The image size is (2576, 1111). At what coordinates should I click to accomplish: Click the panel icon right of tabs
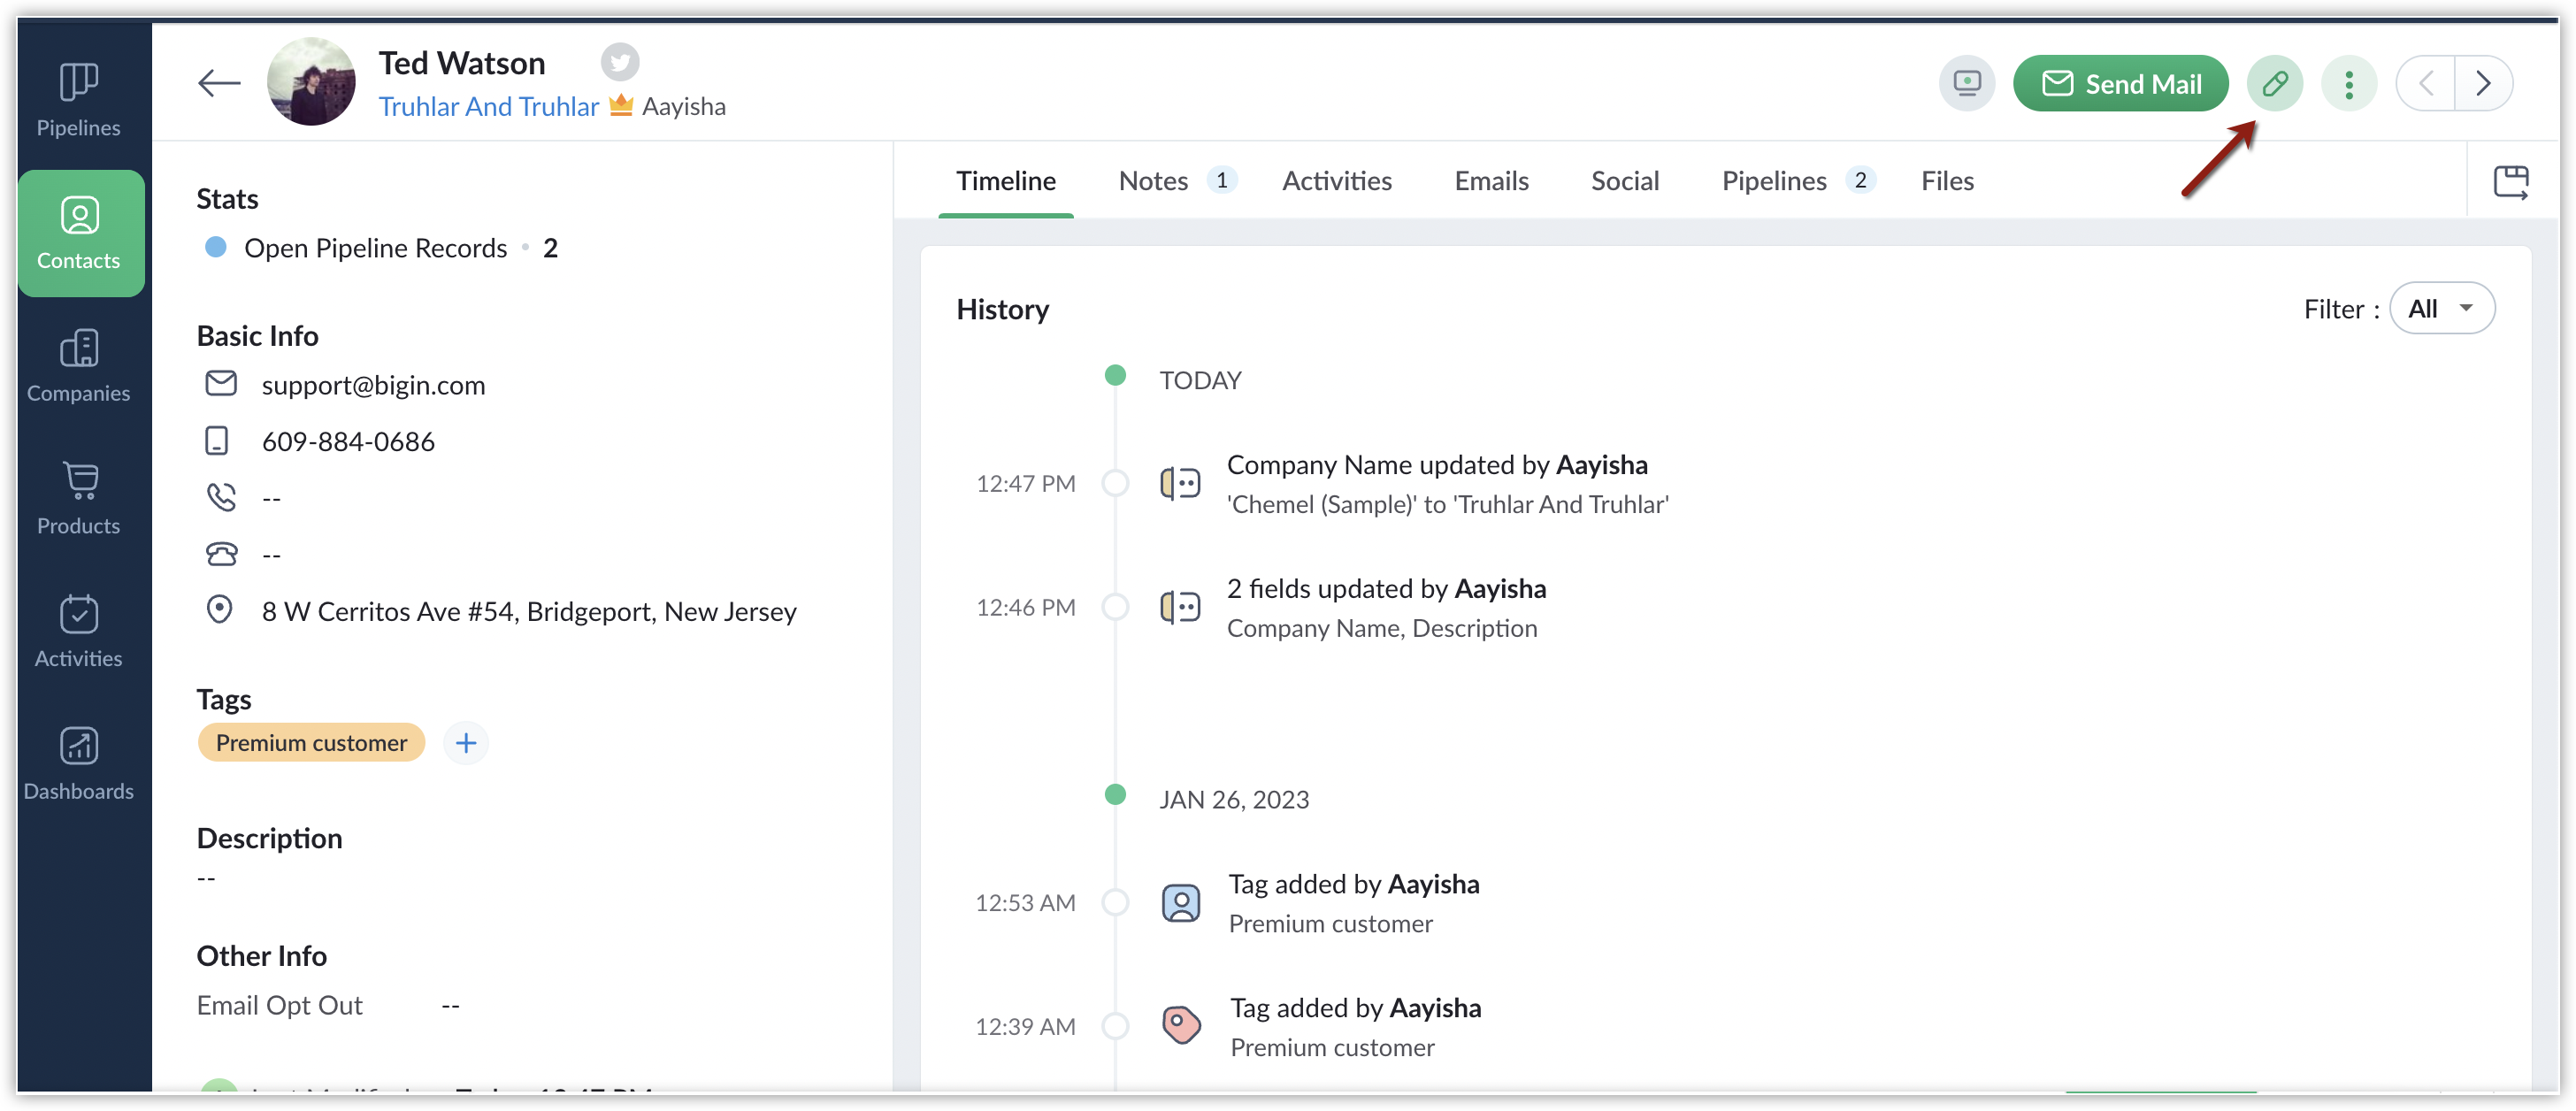[2511, 182]
